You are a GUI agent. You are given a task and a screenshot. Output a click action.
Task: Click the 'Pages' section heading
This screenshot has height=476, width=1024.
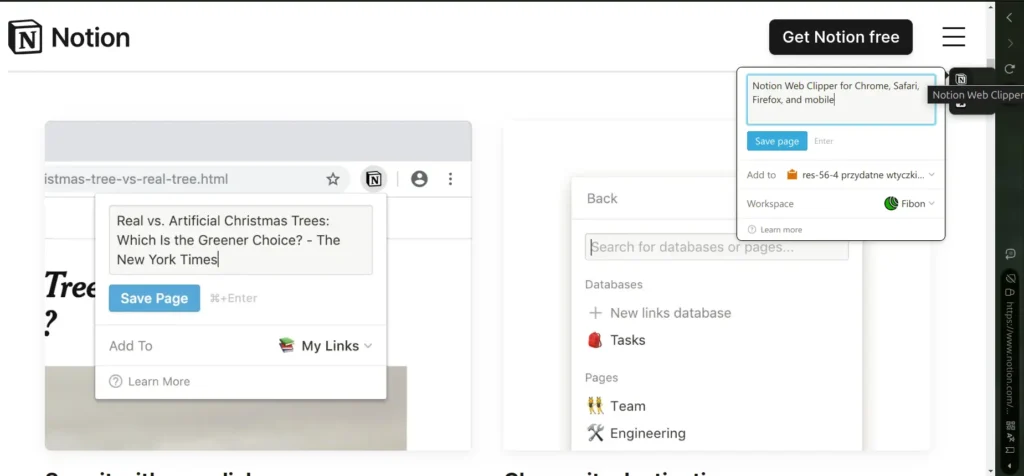click(601, 377)
